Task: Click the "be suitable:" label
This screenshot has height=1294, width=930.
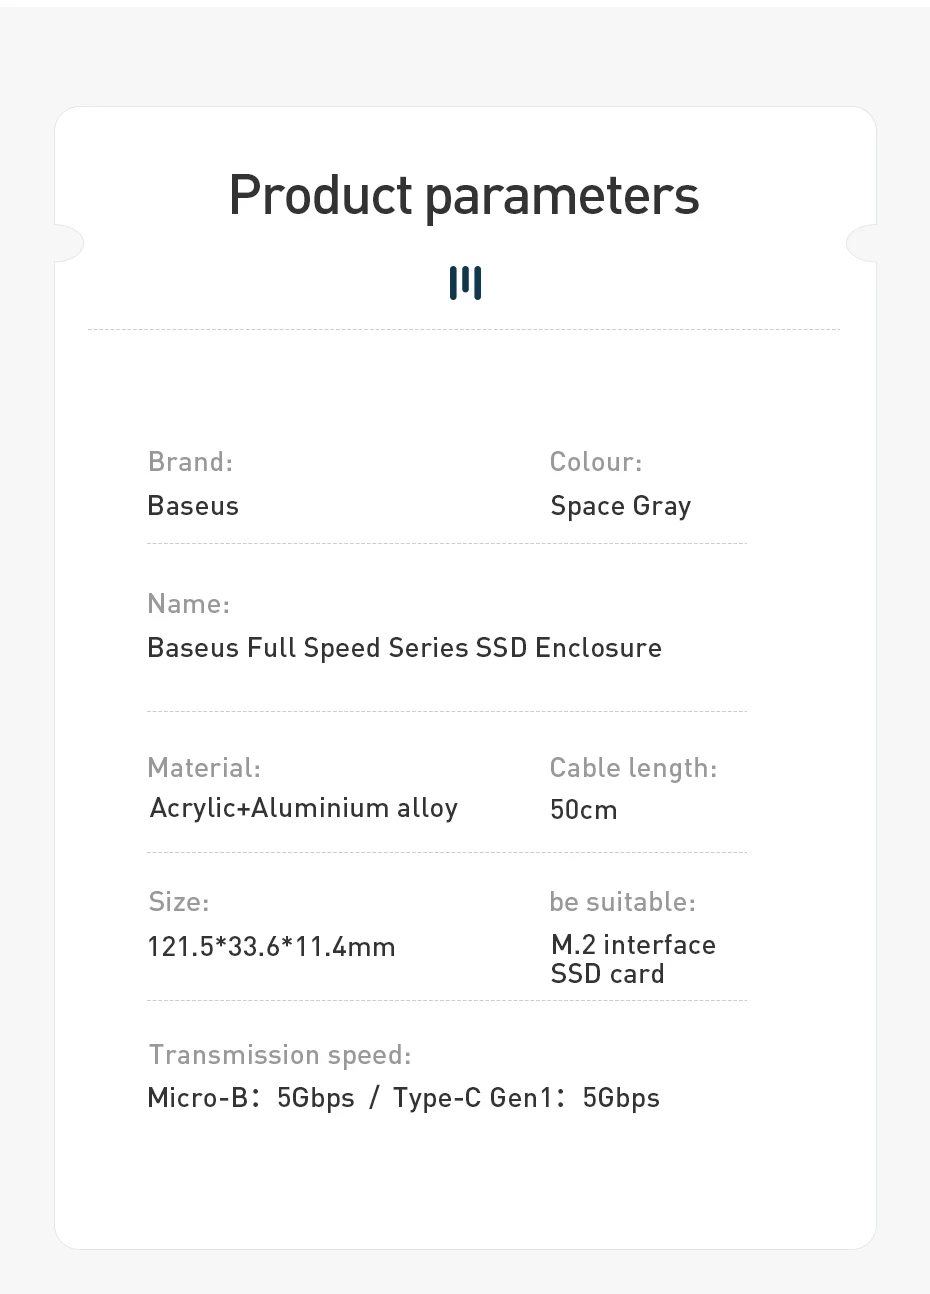Action: click(x=622, y=902)
